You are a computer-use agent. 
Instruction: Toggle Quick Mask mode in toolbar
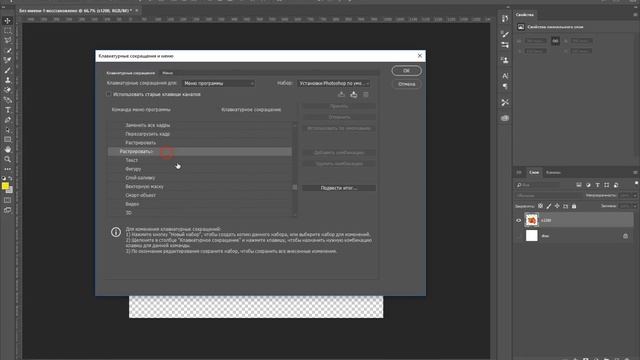(7, 200)
